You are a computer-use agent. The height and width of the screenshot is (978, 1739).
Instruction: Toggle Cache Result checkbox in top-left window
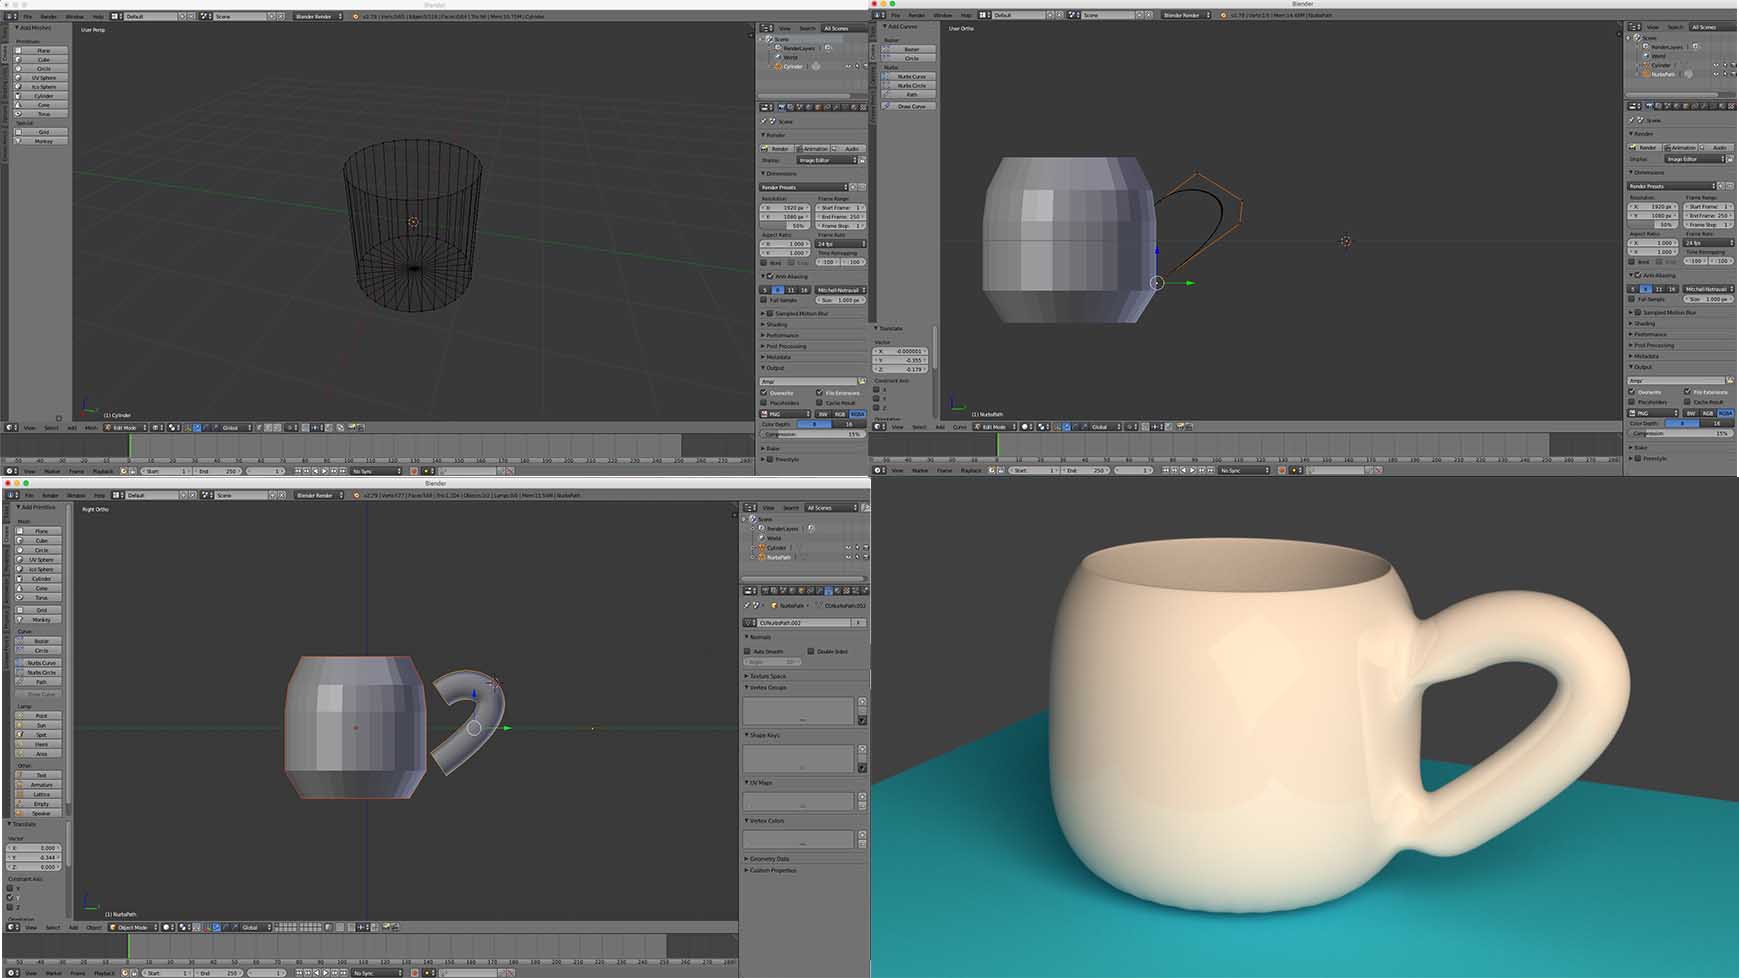(820, 403)
